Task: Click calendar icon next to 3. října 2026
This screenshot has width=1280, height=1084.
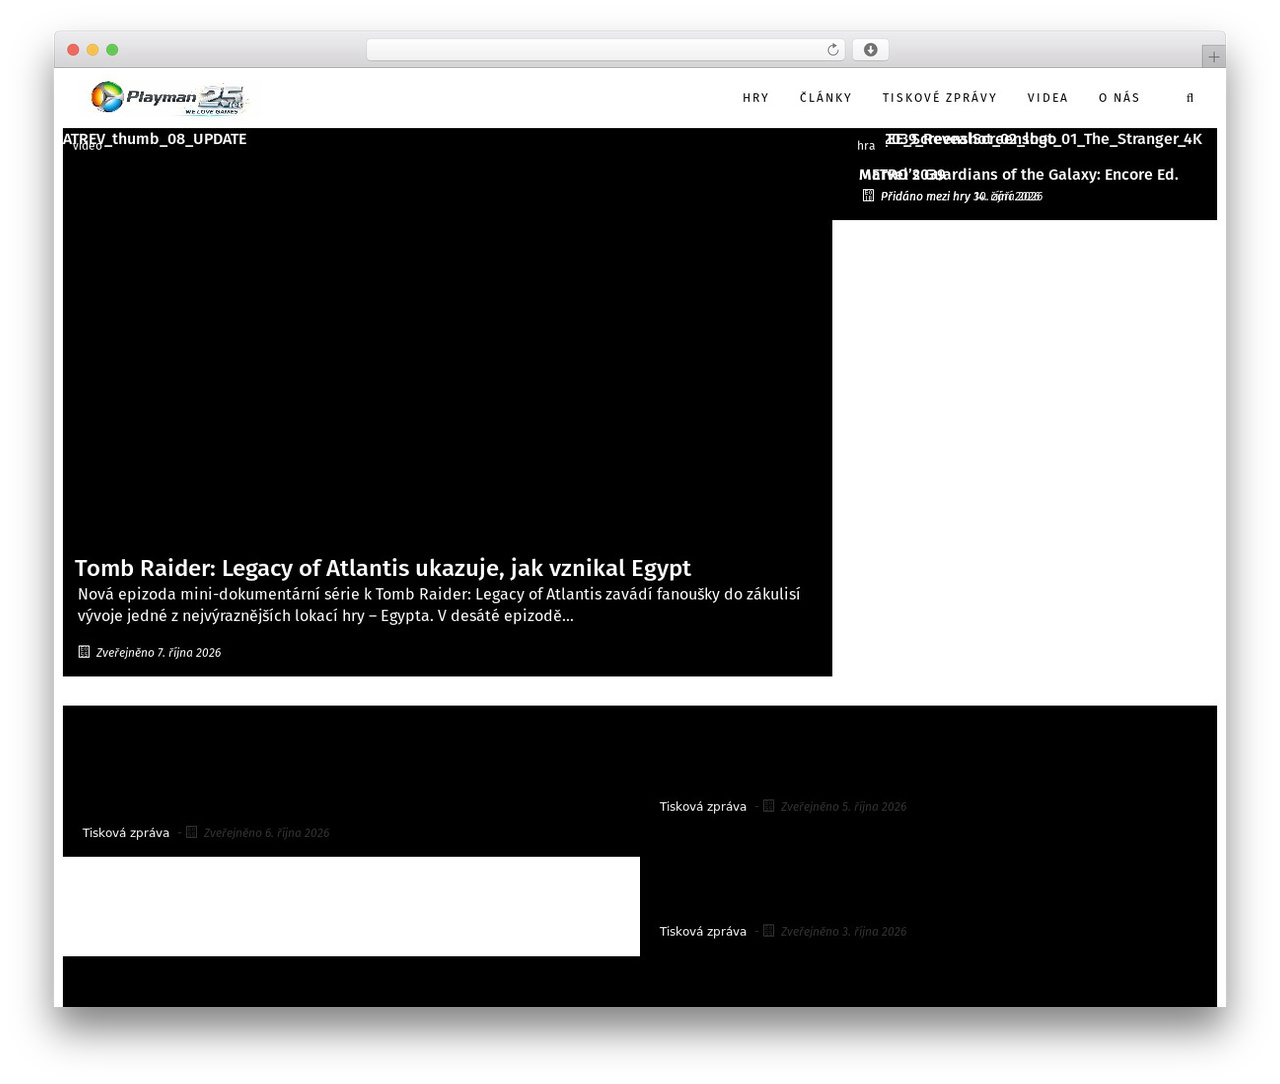Action: [x=769, y=931]
